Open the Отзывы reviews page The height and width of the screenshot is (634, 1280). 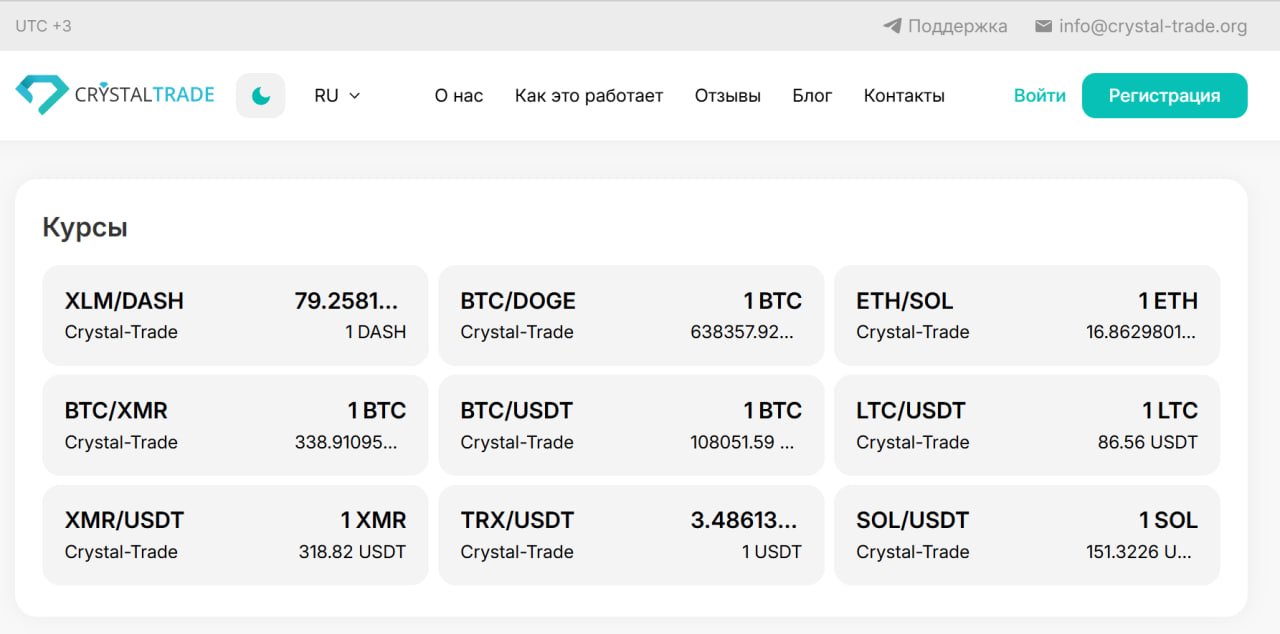[728, 96]
